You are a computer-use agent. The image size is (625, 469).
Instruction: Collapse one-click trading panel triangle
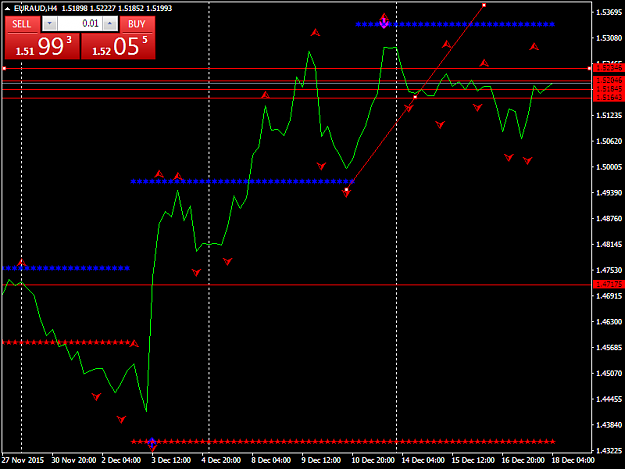point(7,8)
